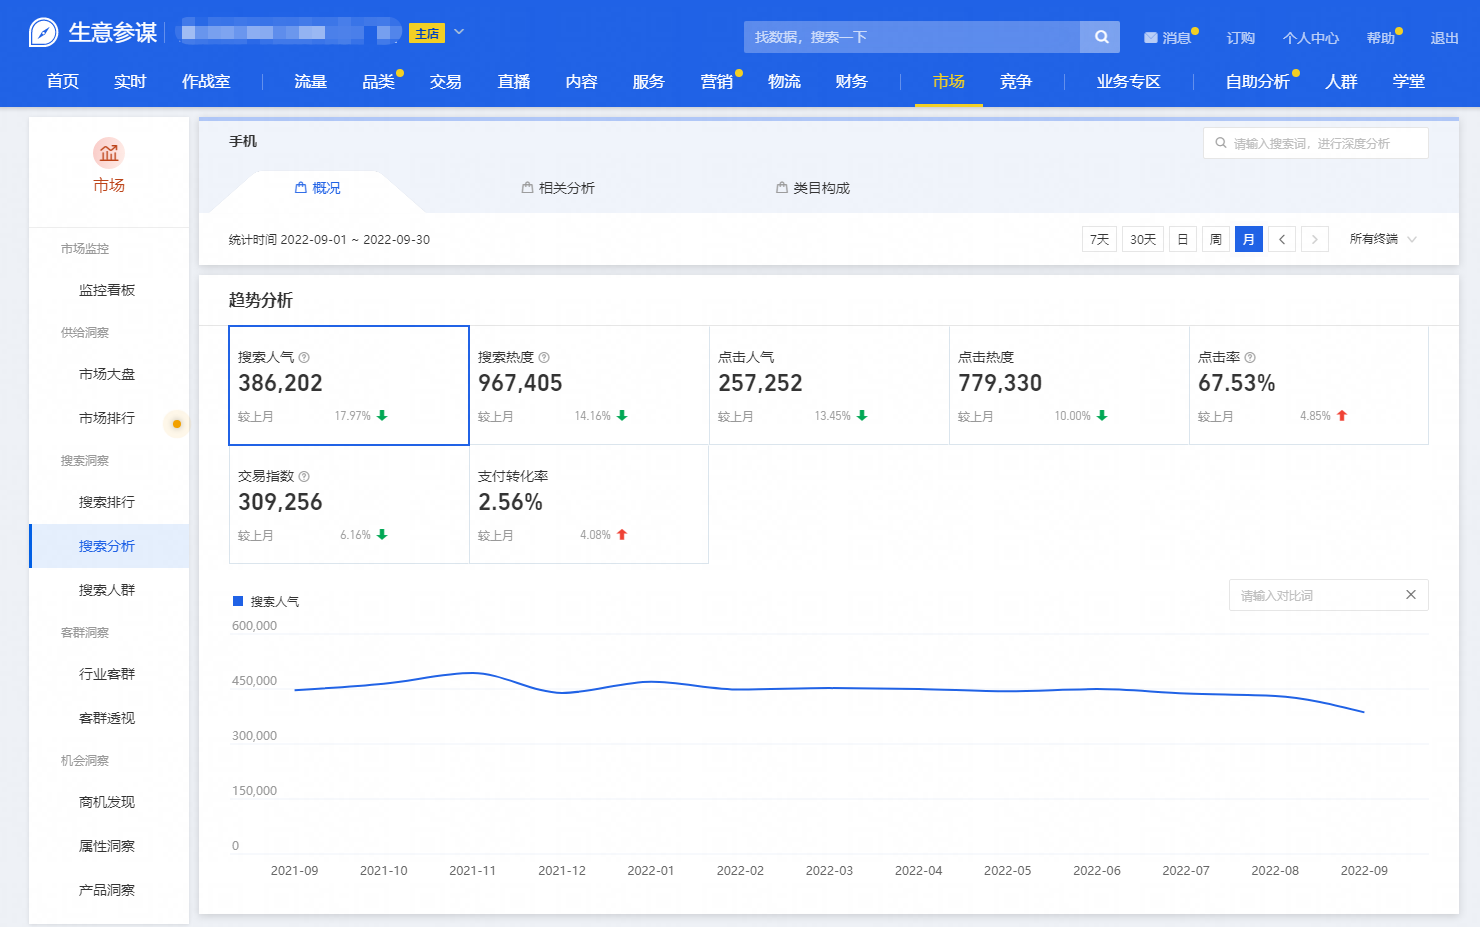Switch time granularity to 周
This screenshot has width=1480, height=927.
tap(1216, 239)
